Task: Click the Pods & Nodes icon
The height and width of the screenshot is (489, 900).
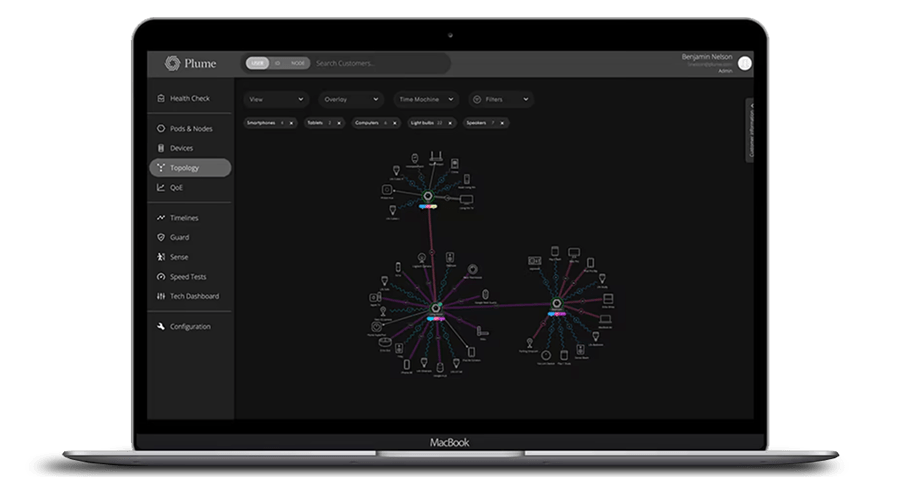Action: click(161, 129)
